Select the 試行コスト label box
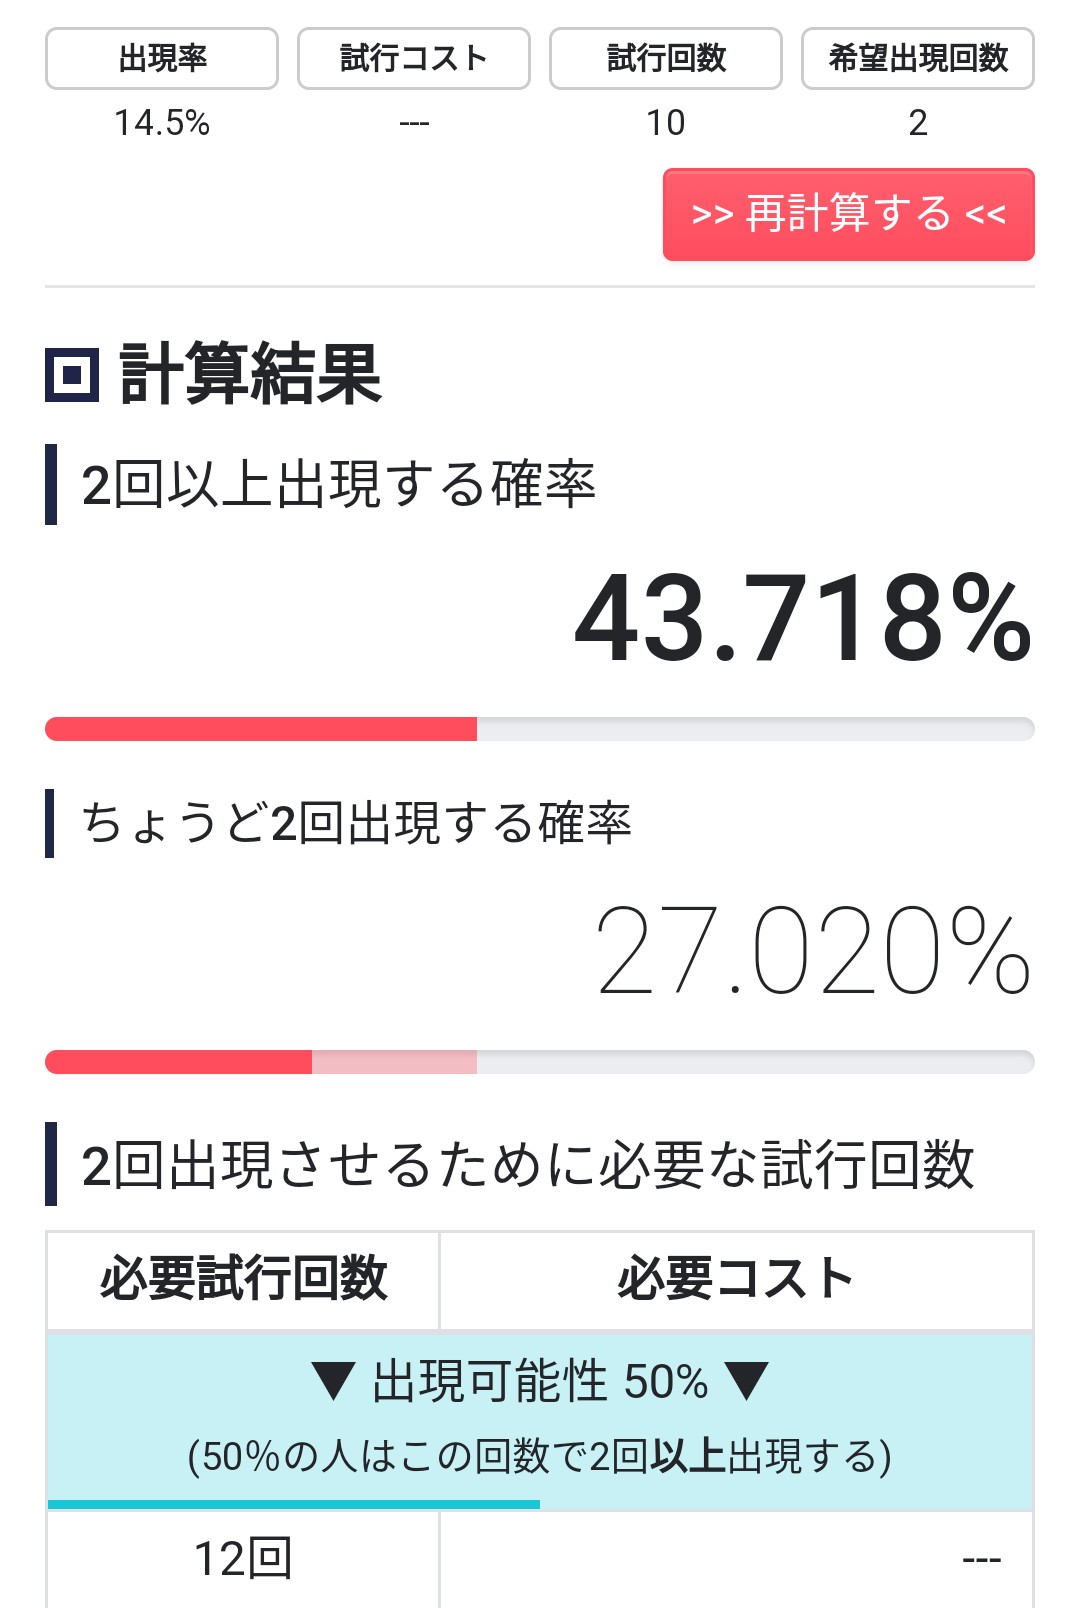This screenshot has height=1608, width=1080. tap(414, 59)
